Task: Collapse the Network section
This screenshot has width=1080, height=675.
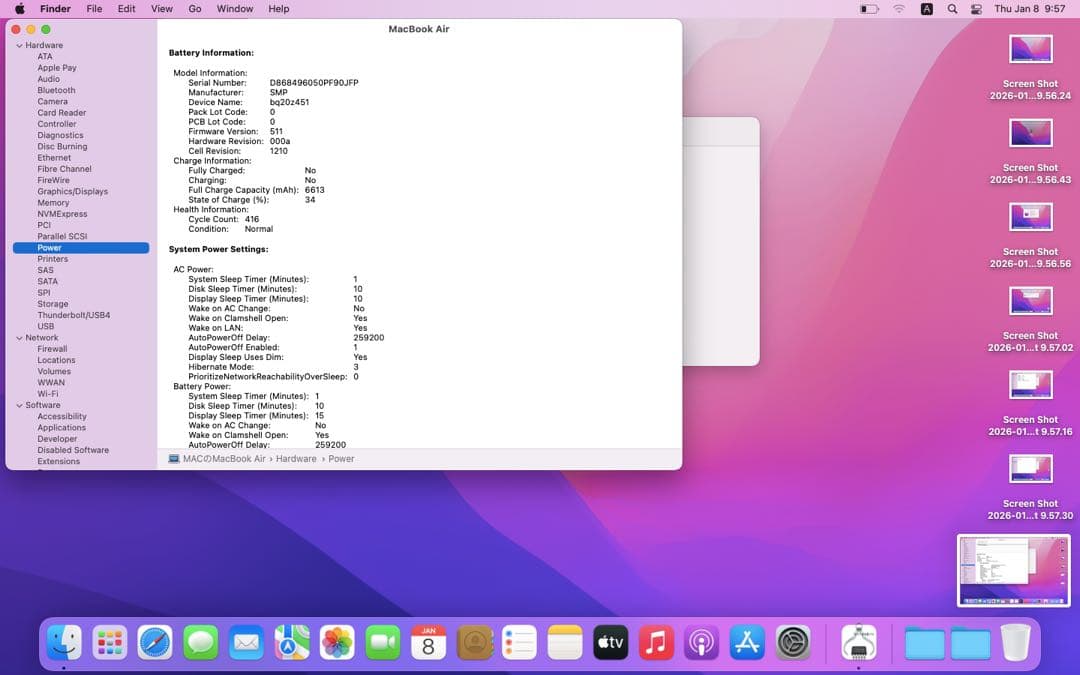Action: (22, 337)
